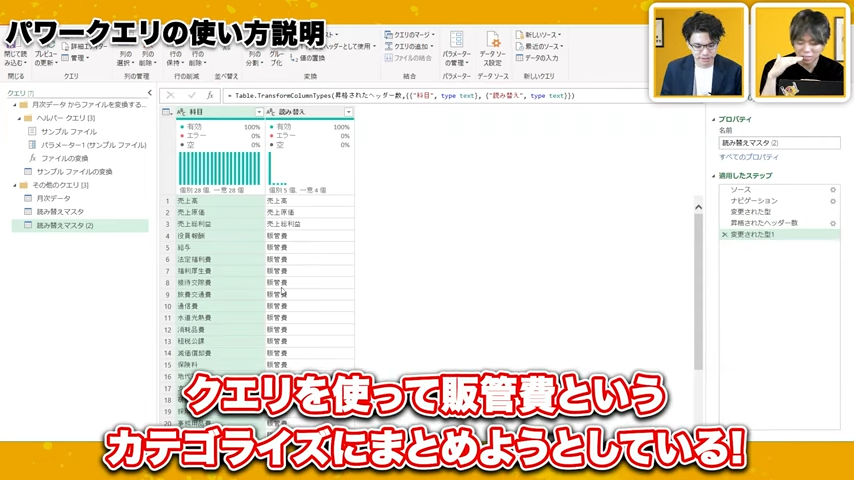The height and width of the screenshot is (480, 854).
Task: Open gear settings for 昇格されたヘッダー数 step
Action: click(x=833, y=223)
